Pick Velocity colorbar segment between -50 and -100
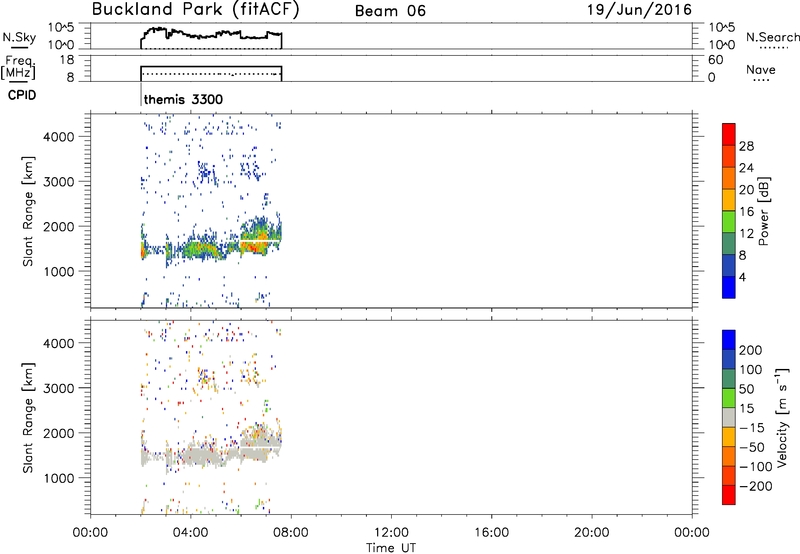Viewport: 800px width, 554px height. (729, 456)
